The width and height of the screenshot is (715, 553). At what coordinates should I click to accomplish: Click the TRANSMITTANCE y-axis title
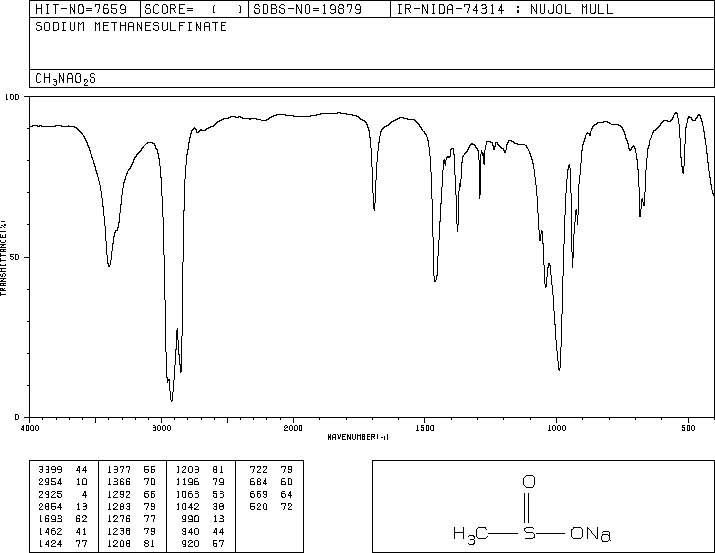[3, 258]
